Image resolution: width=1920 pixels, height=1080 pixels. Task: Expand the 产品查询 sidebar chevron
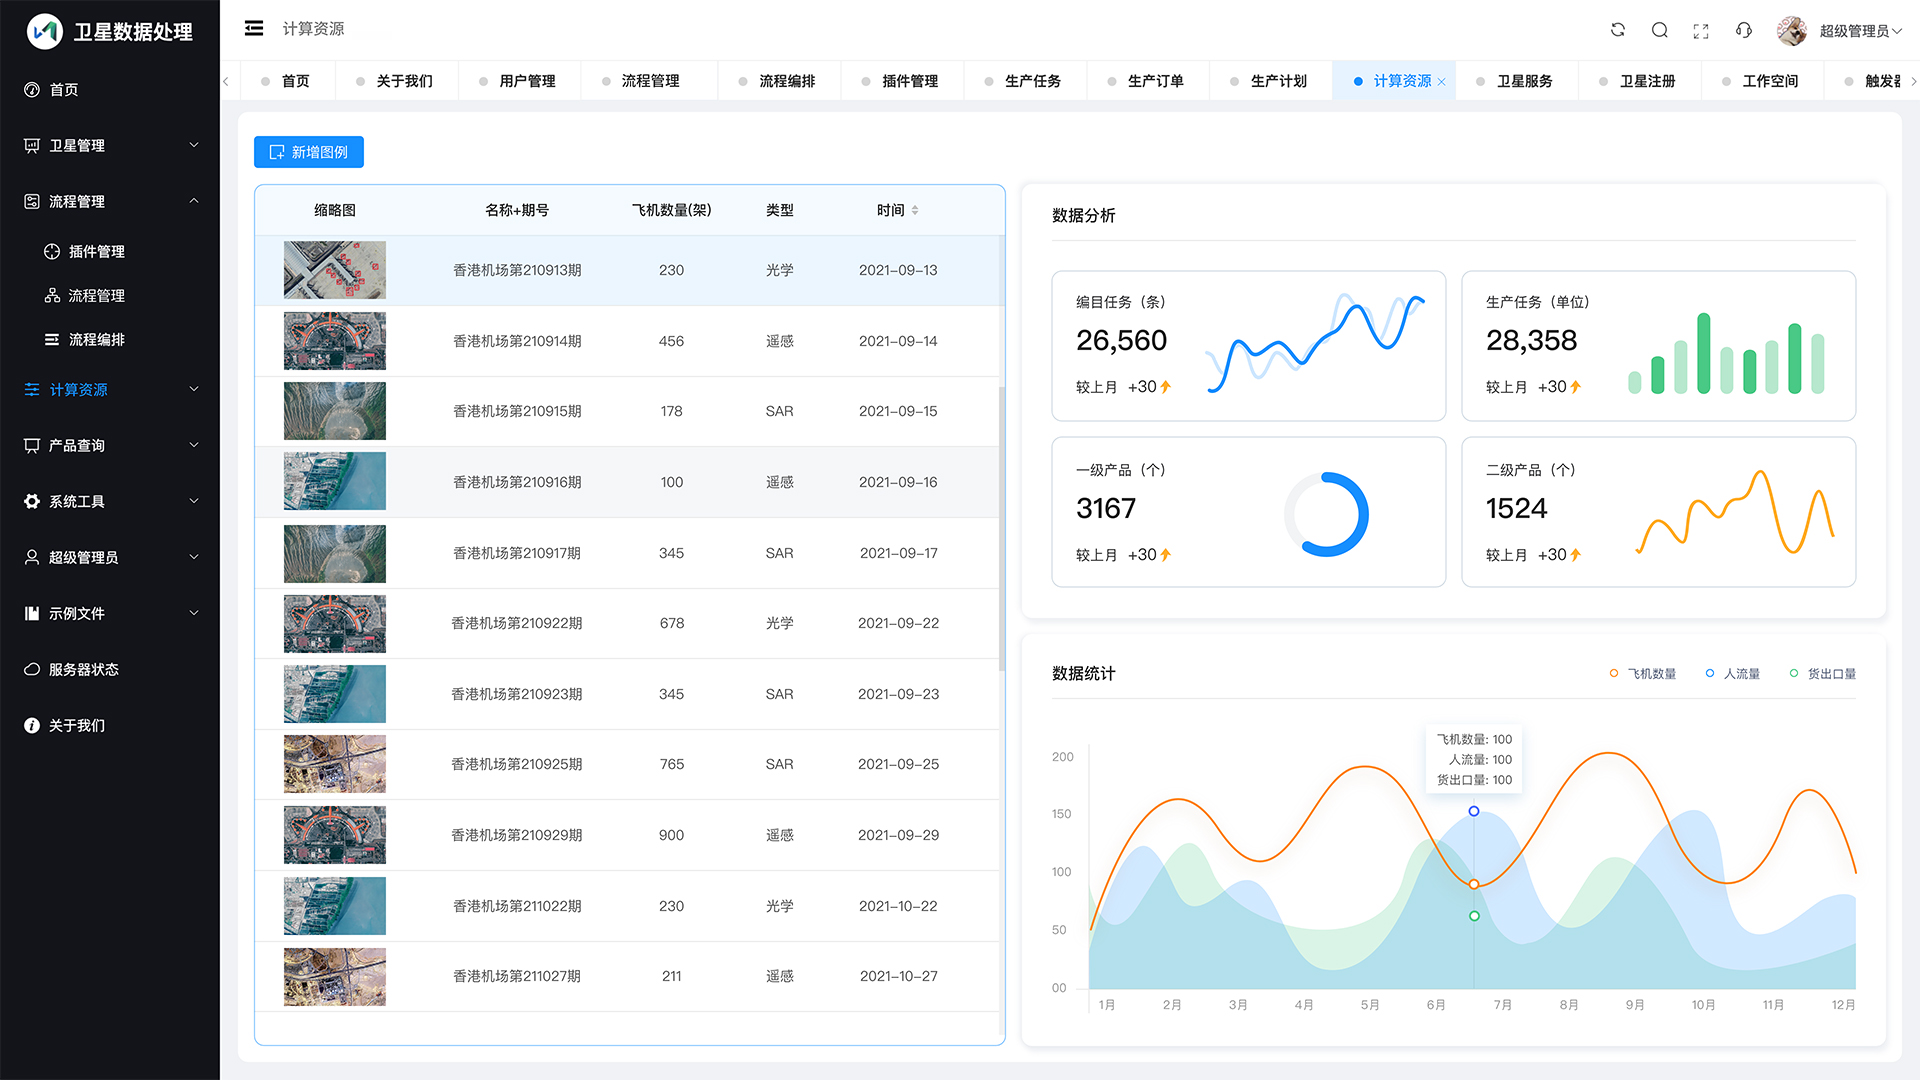[194, 445]
